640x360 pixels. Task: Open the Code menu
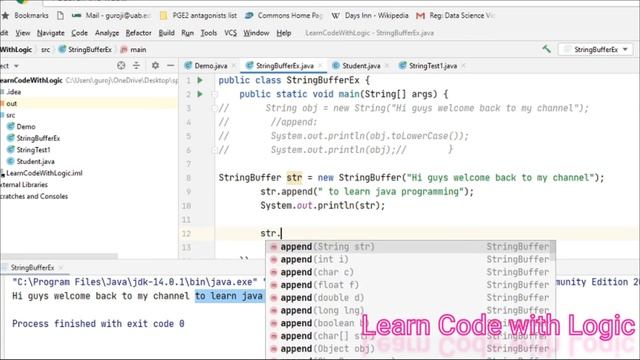[79, 33]
